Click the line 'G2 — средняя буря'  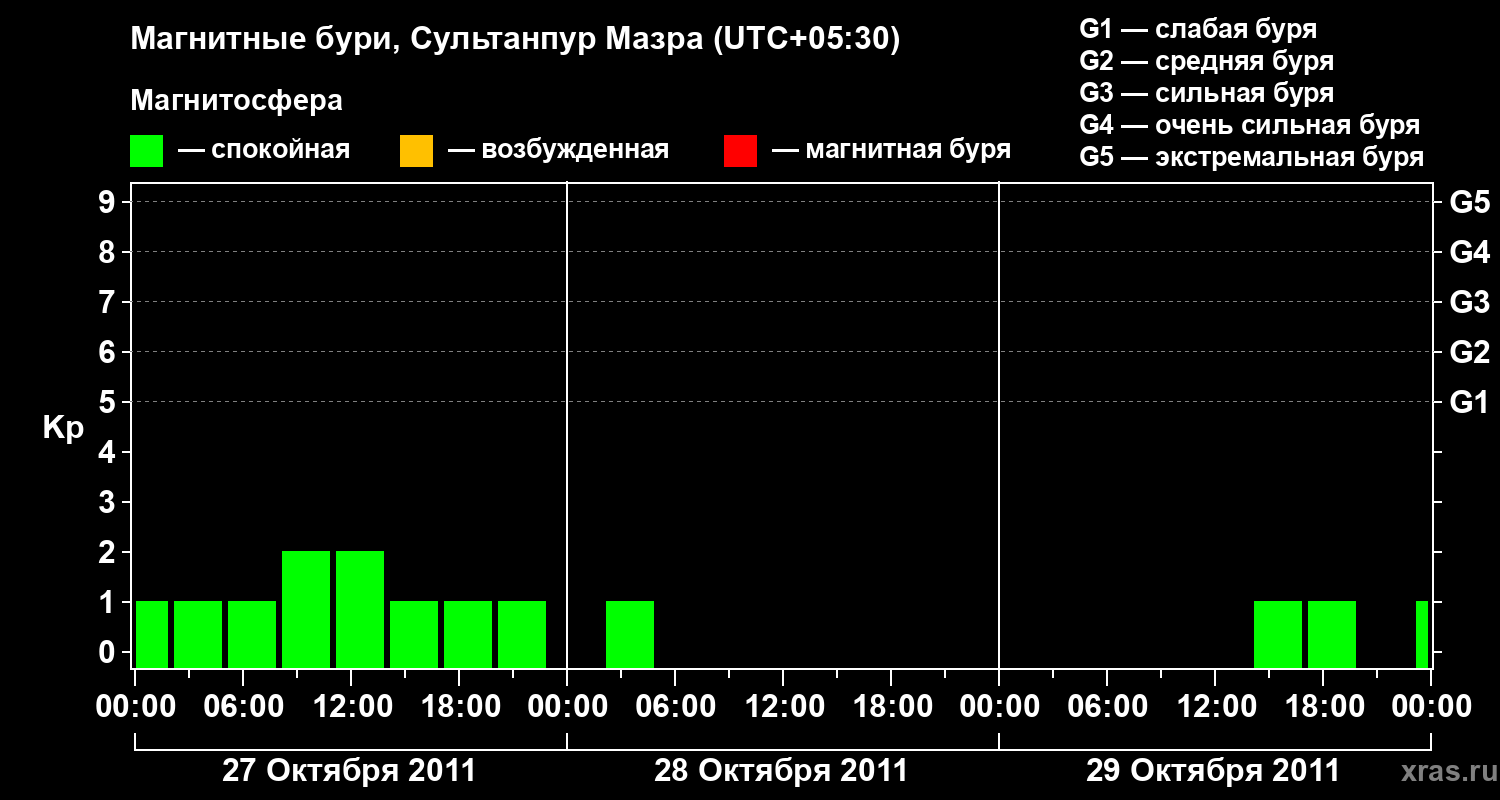coord(1207,61)
